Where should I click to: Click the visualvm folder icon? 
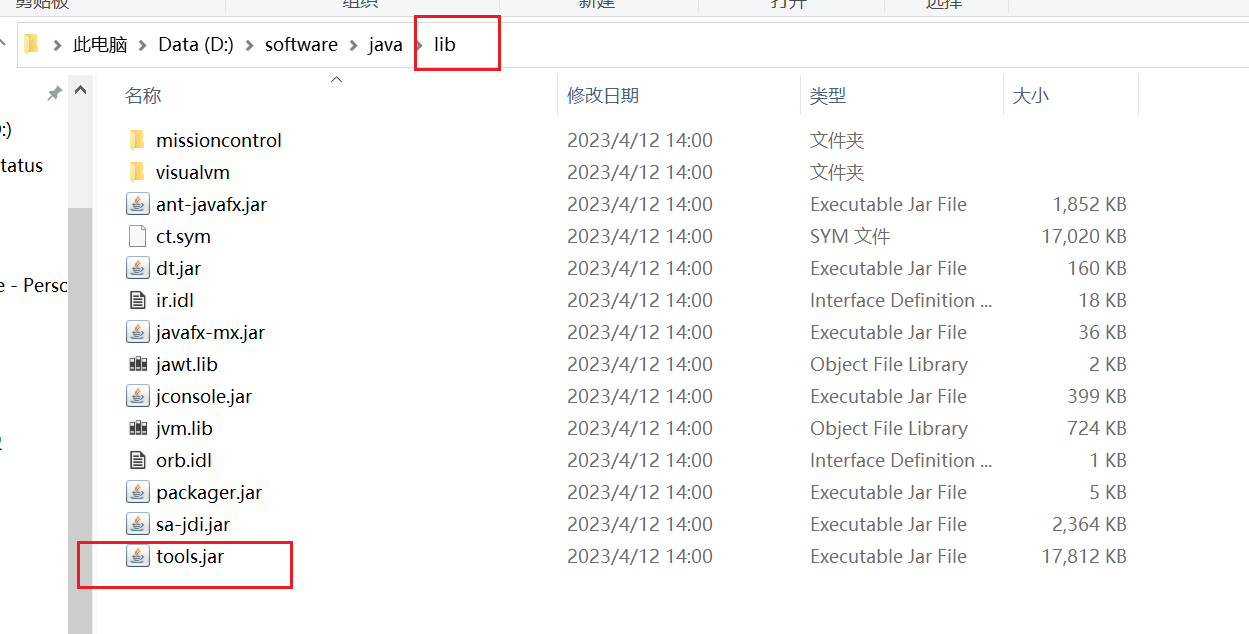pos(138,172)
